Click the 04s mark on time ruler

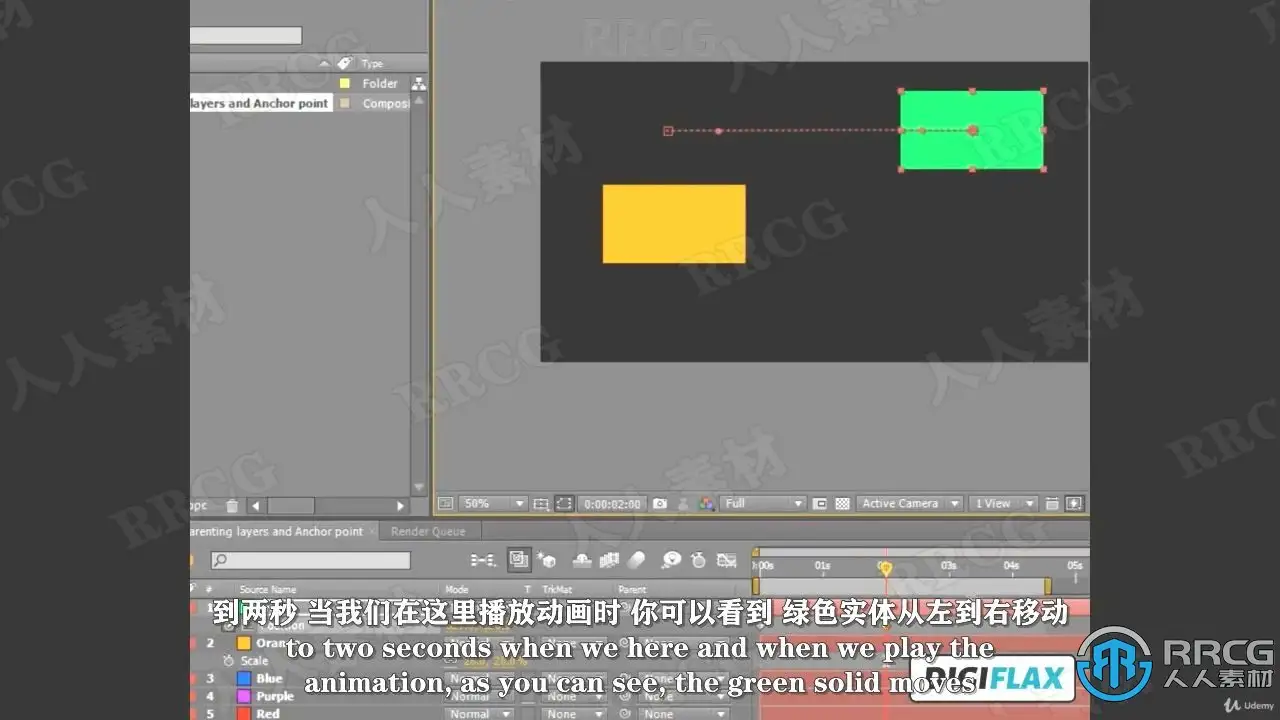point(1012,566)
